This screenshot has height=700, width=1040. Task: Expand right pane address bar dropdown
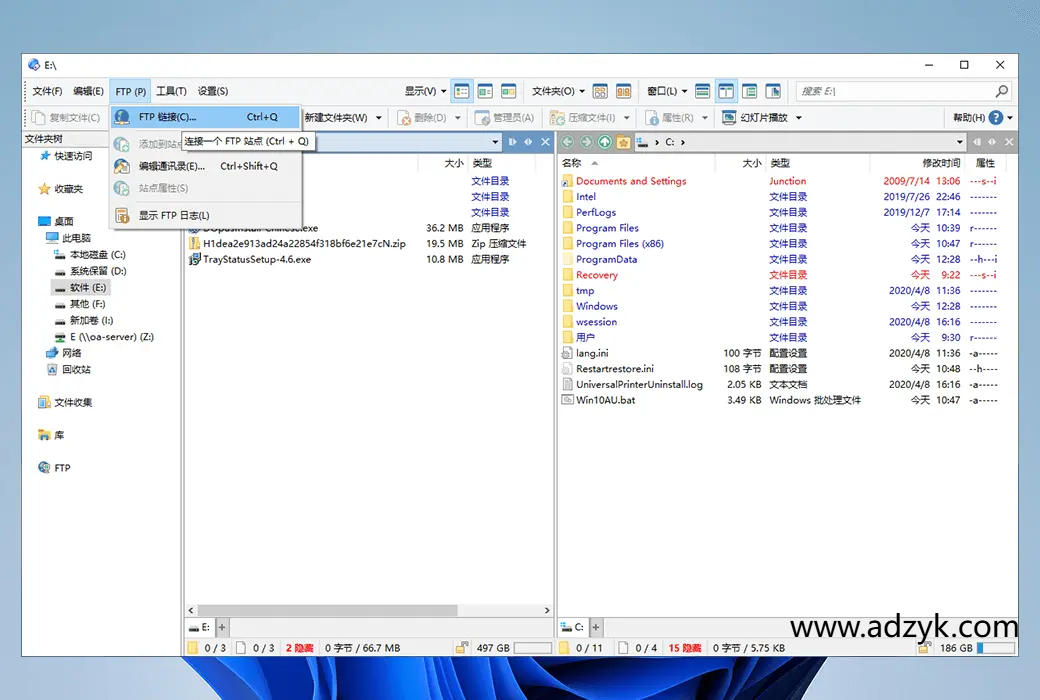tap(960, 142)
